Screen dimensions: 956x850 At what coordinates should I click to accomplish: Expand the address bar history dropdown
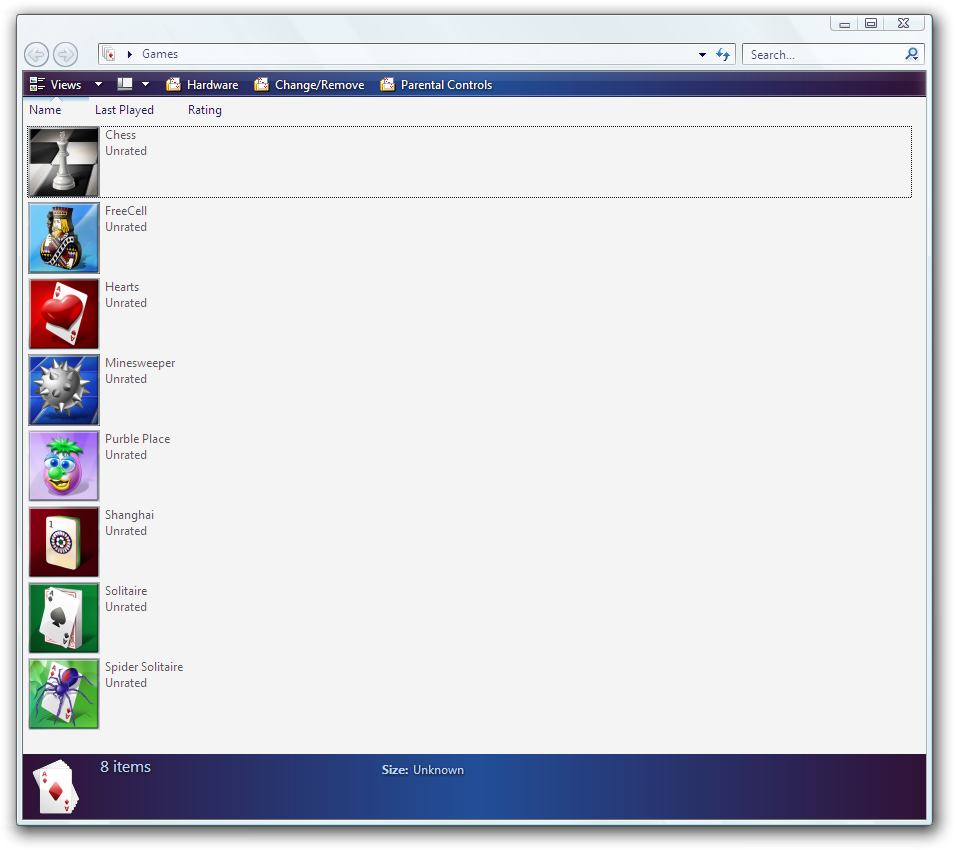[x=702, y=54]
